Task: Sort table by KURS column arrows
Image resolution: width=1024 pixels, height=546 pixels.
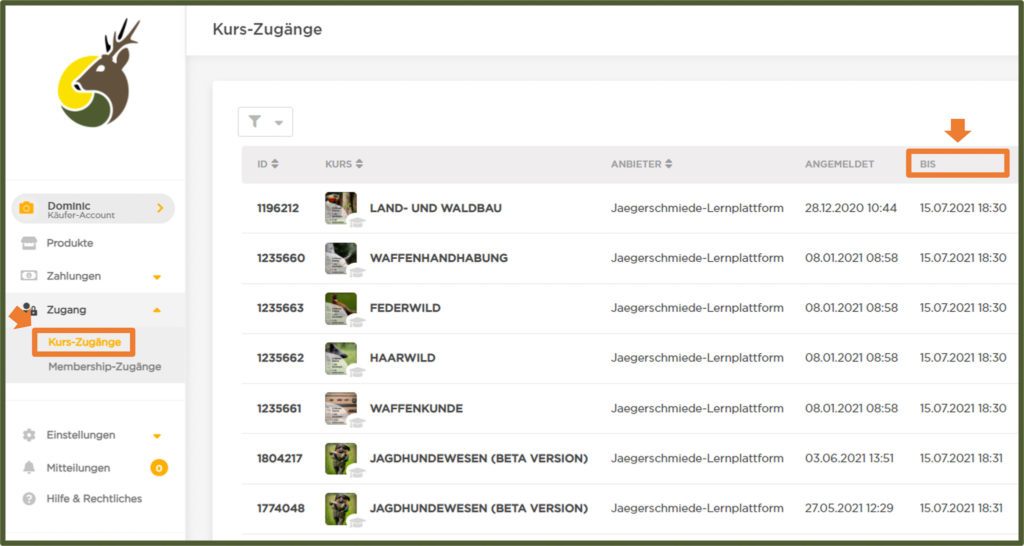Action: 359,164
